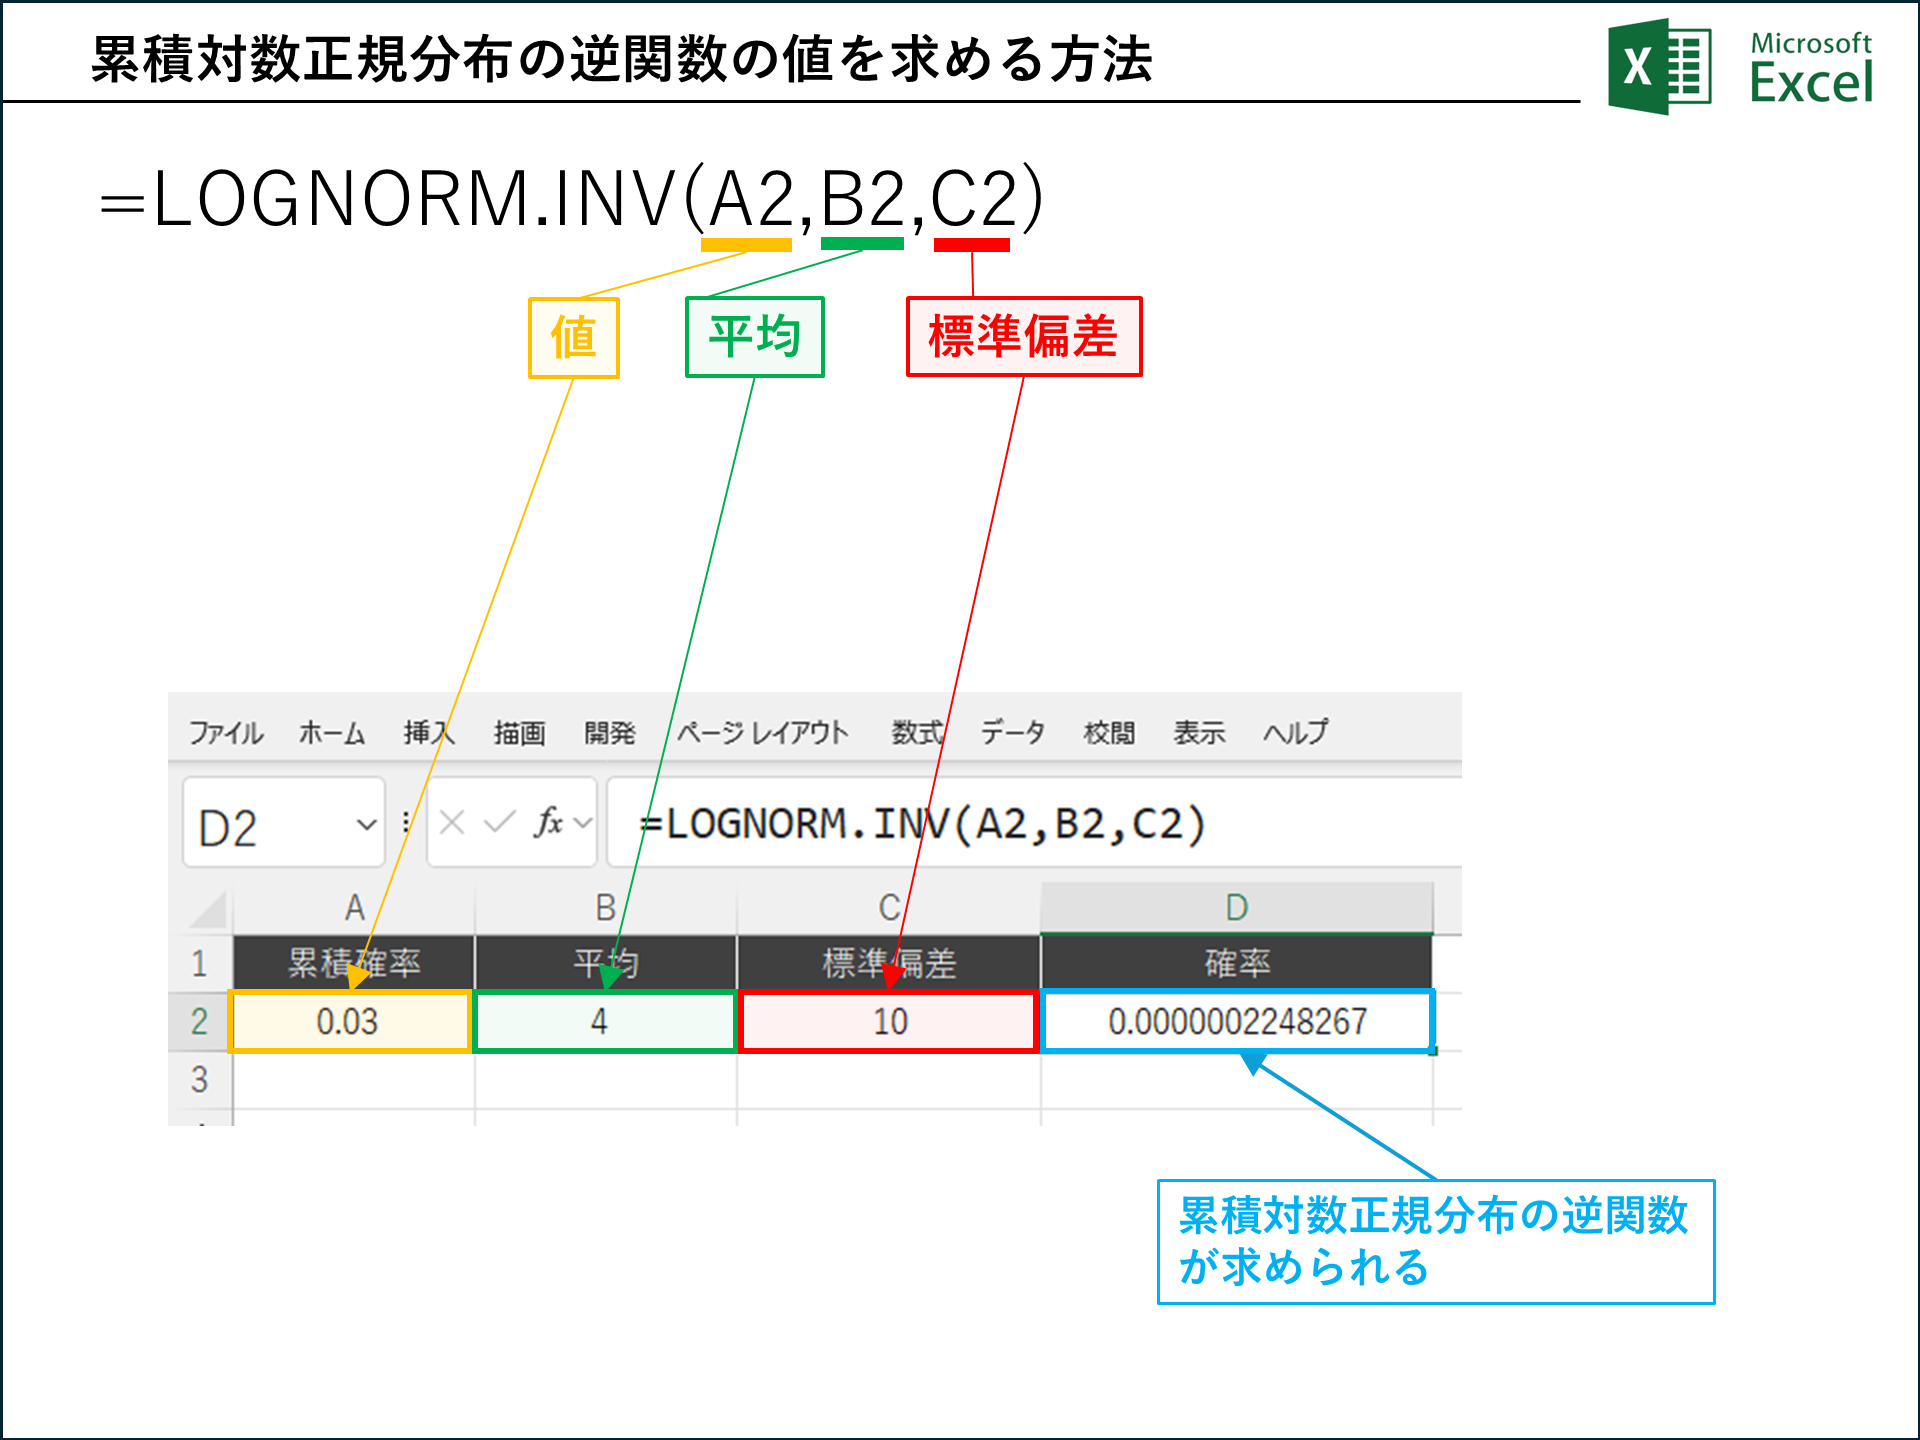Screen dimensions: 1920x1440
Task: Switch to the ホーム tab
Action: [x=333, y=732]
